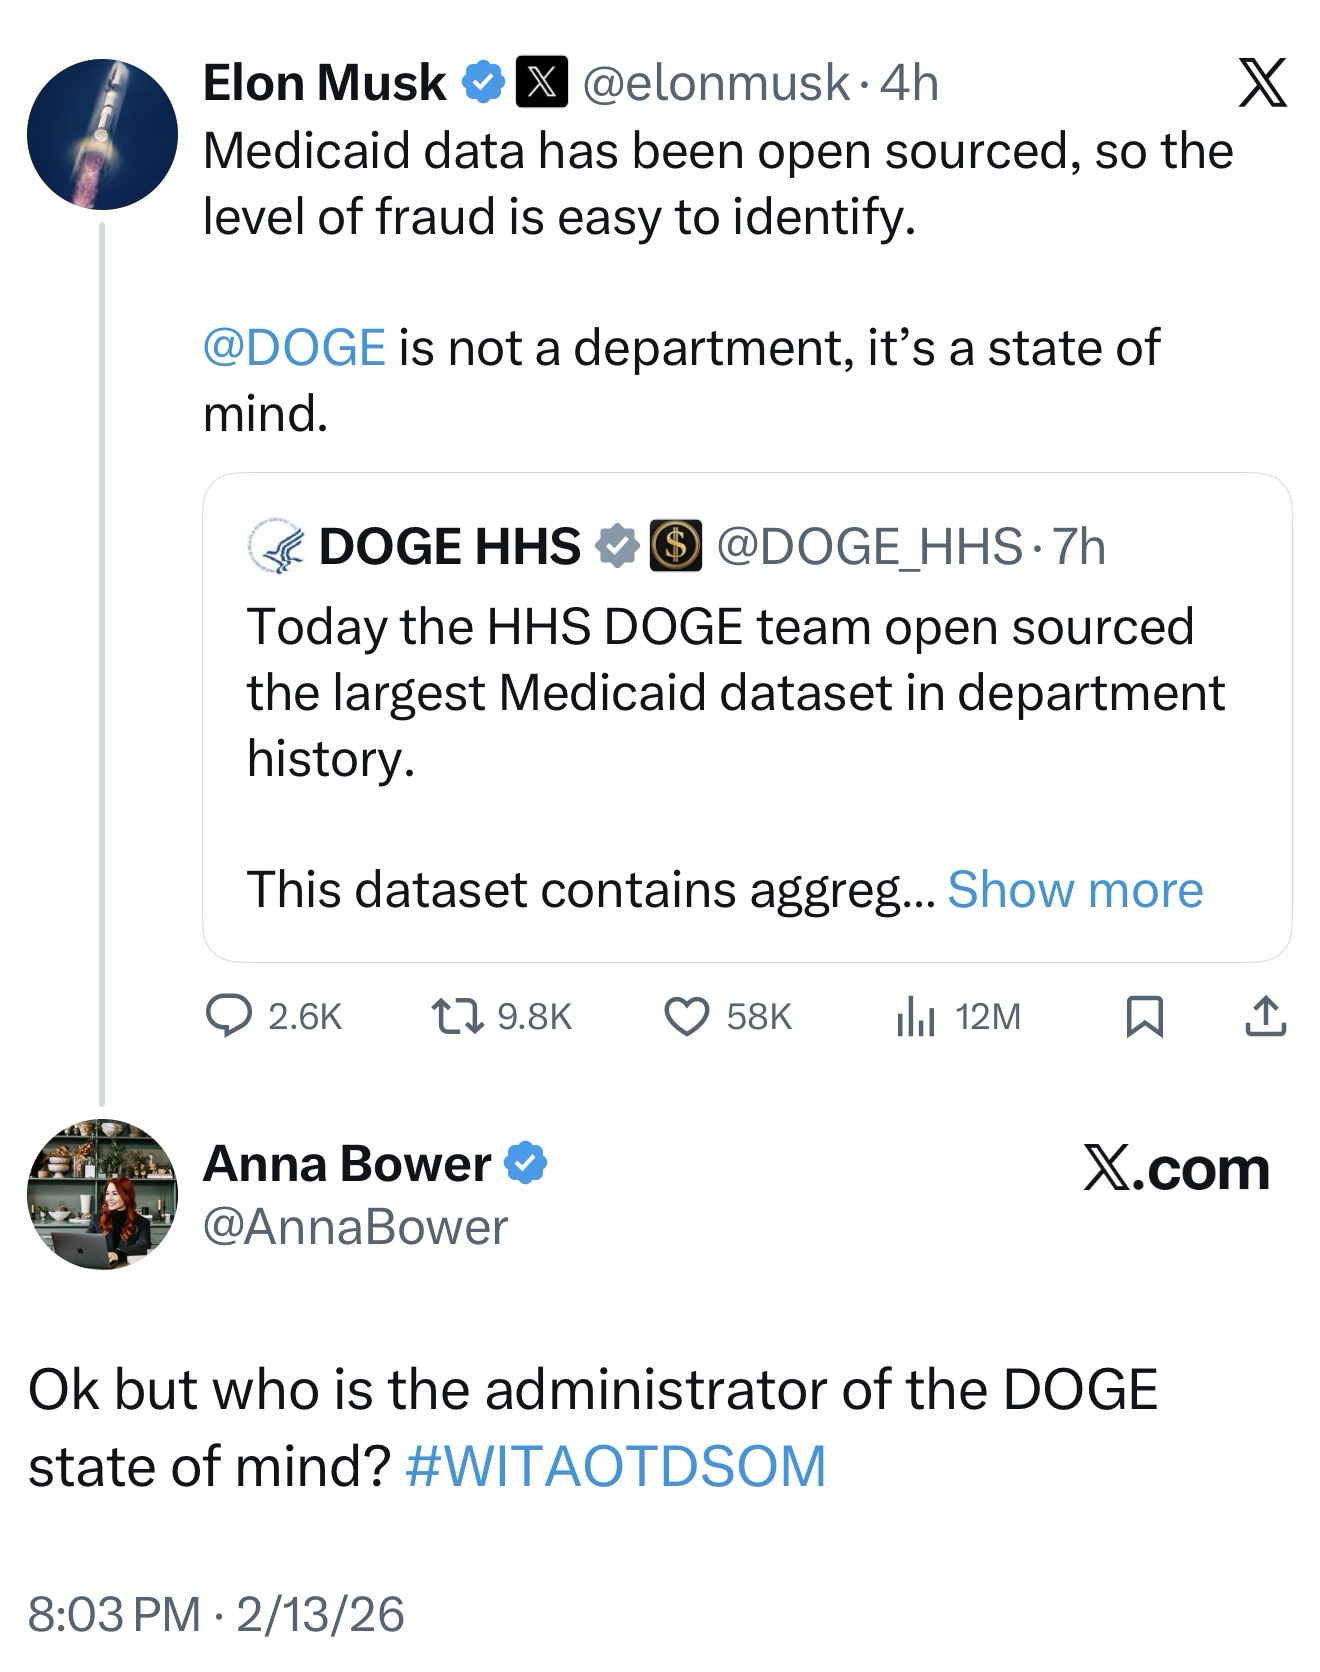The height and width of the screenshot is (1672, 1320).
Task: Click the X logo at top right
Action: point(1262,83)
